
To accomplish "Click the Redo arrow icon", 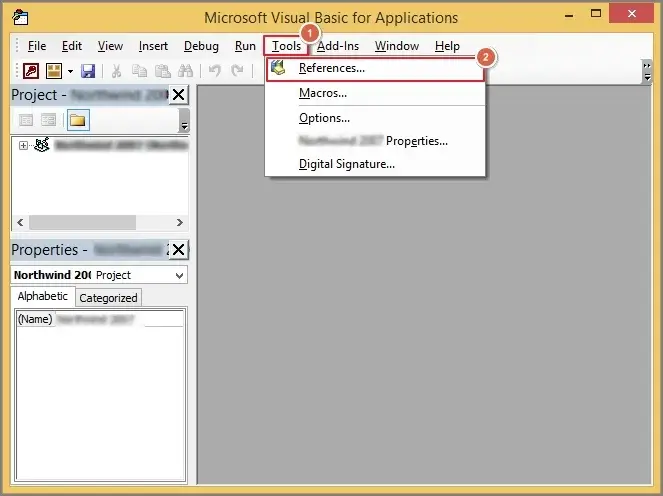I will point(237,71).
